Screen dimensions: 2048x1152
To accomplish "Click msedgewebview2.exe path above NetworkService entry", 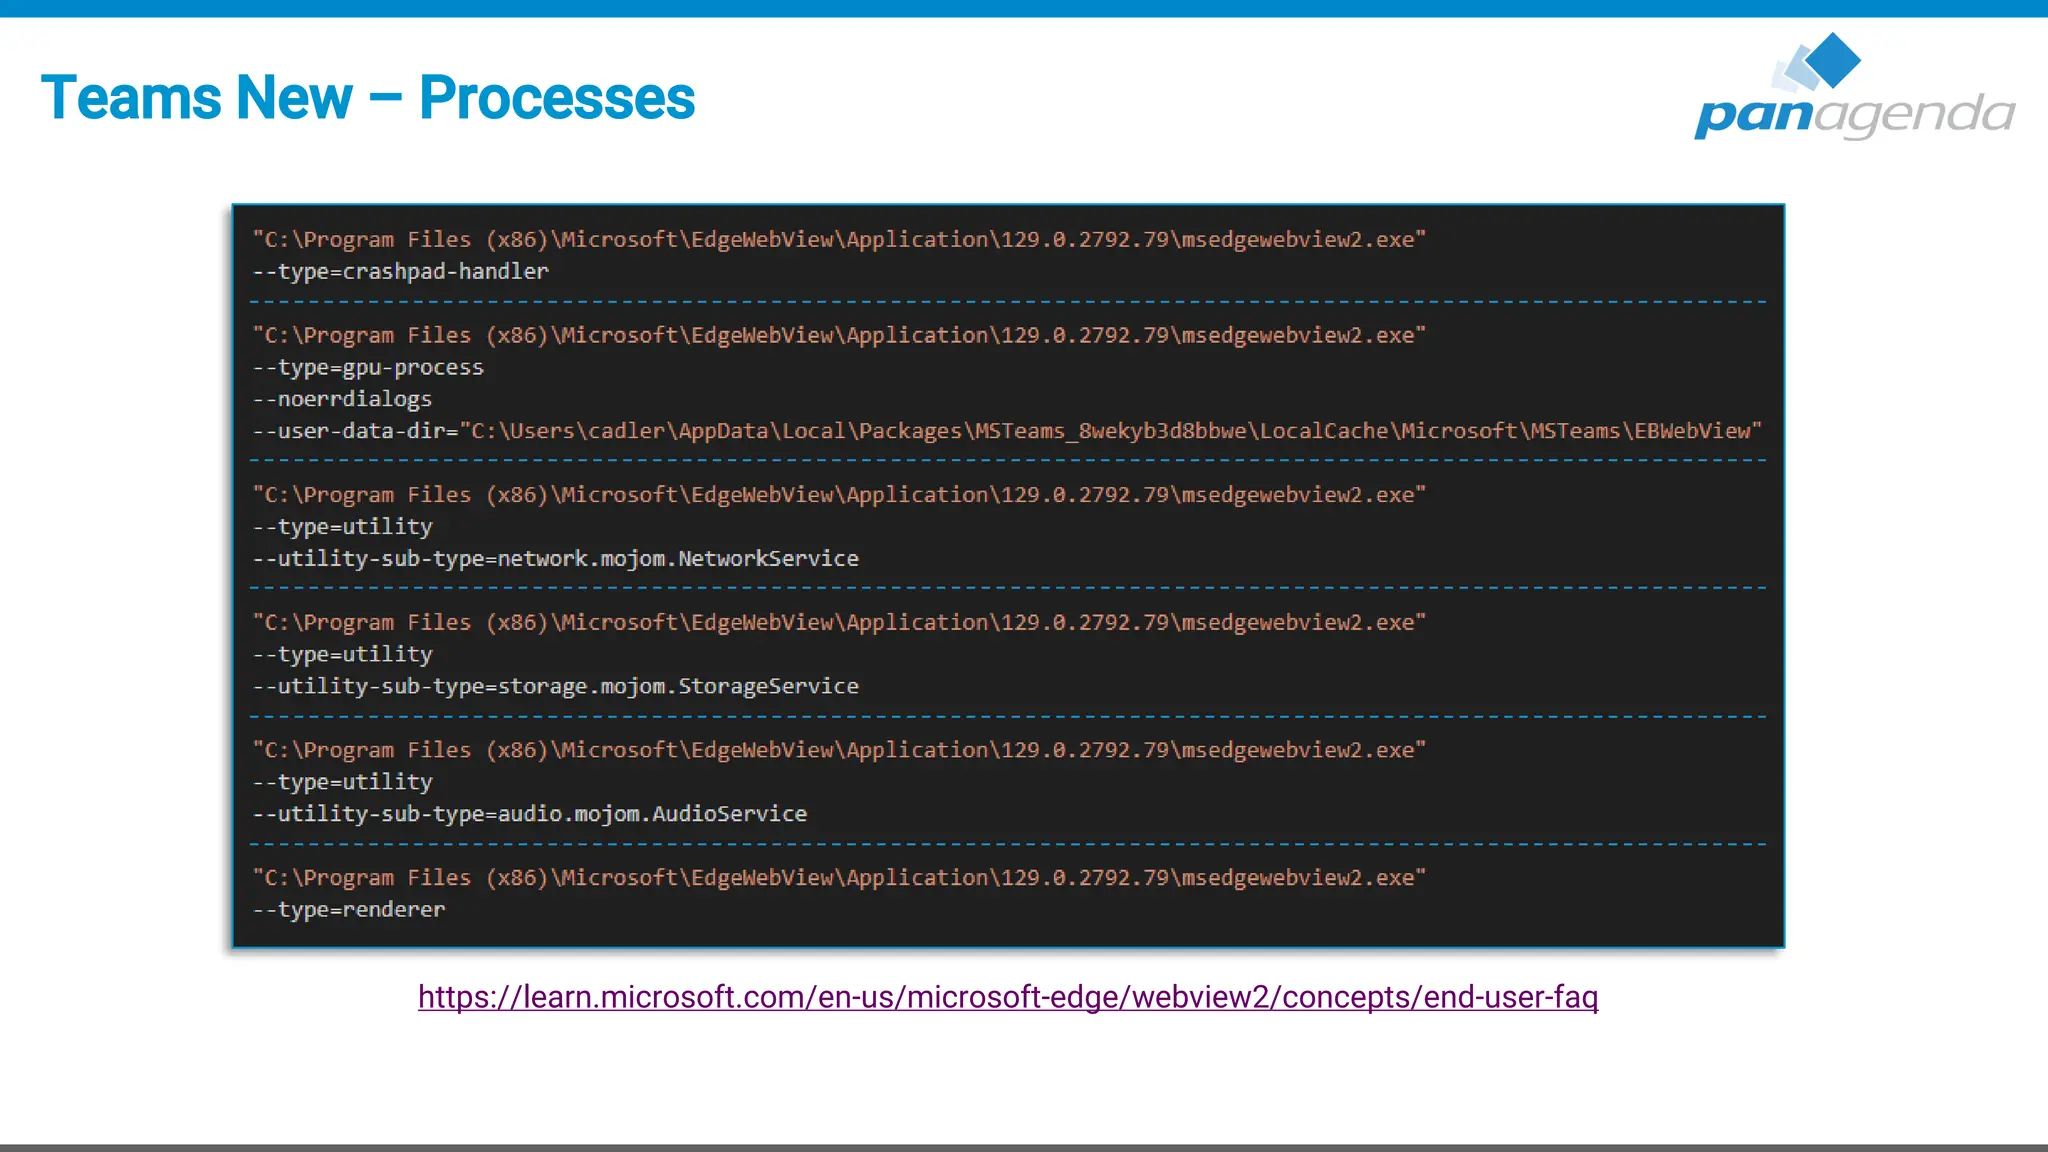I will pos(839,494).
